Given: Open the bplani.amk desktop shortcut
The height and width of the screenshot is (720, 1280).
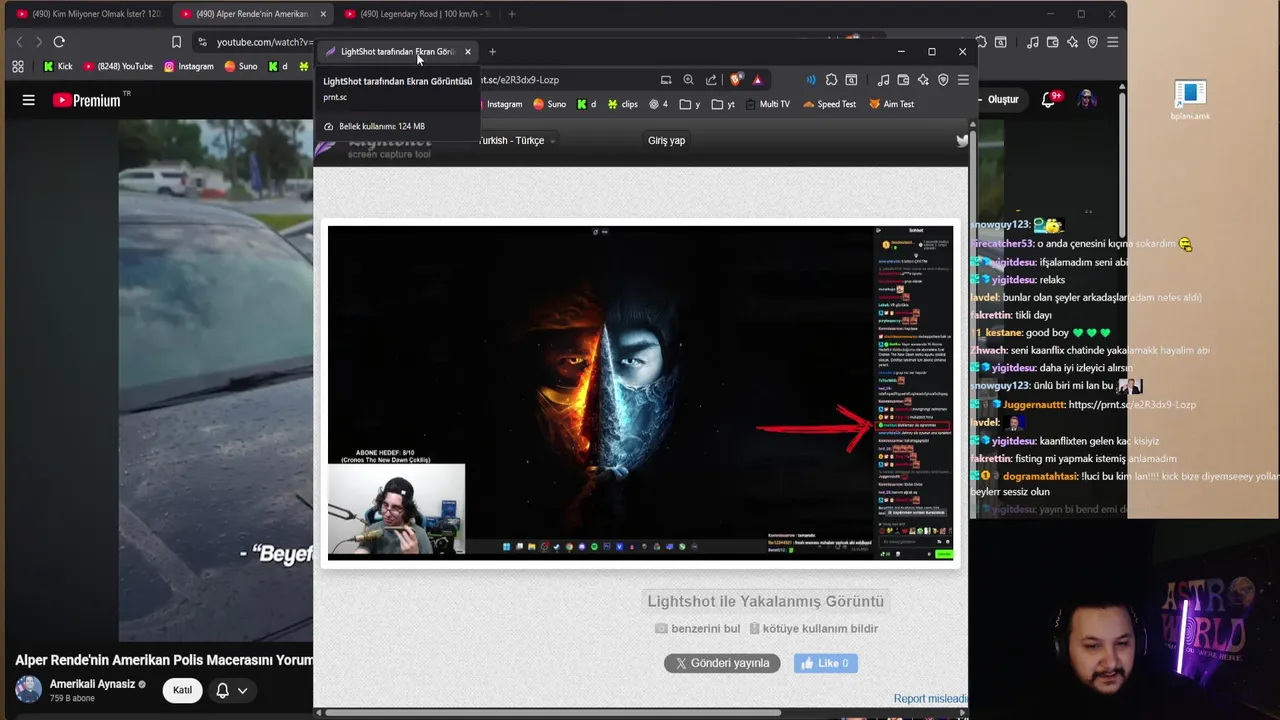Looking at the screenshot, I should pos(1190,101).
